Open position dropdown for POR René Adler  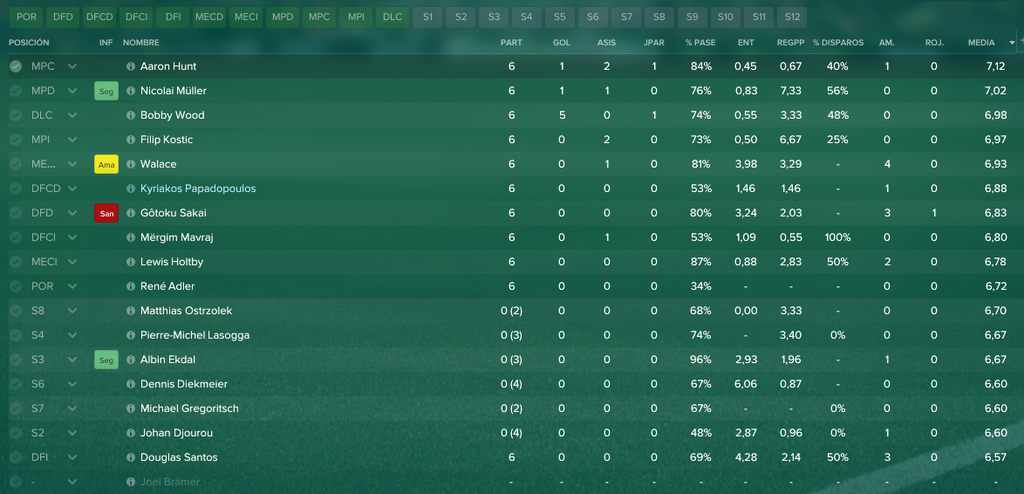point(72,287)
